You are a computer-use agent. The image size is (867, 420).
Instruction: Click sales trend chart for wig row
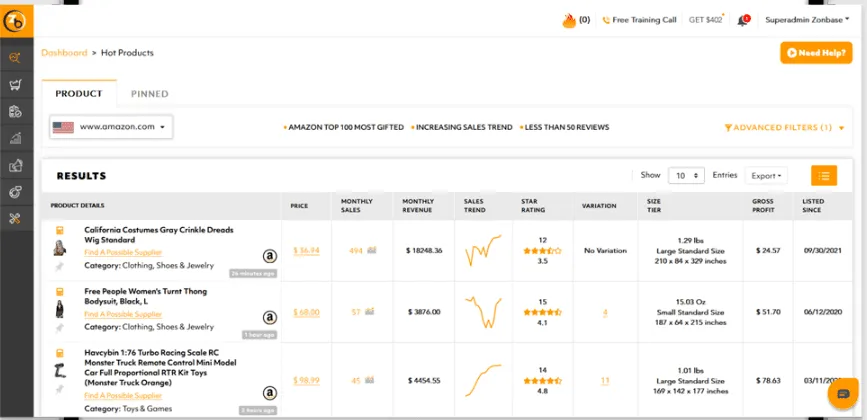point(483,250)
